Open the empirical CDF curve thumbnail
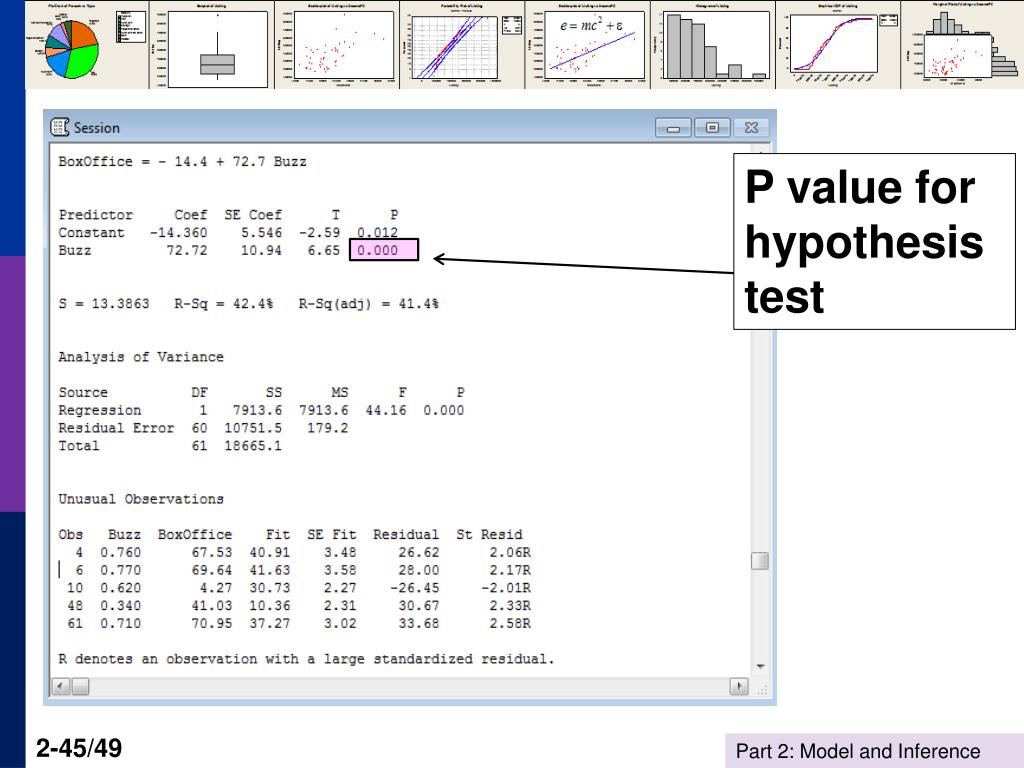This screenshot has width=1024, height=768. pos(838,45)
